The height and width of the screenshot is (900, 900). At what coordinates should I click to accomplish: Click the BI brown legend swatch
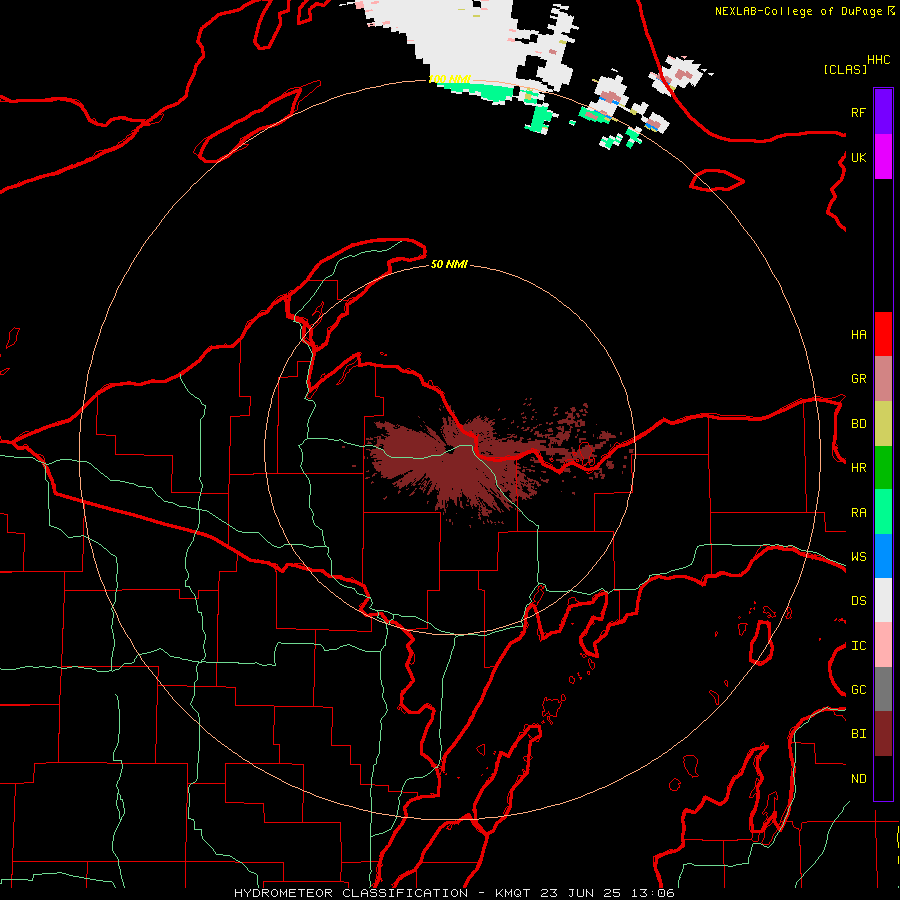coord(883,734)
